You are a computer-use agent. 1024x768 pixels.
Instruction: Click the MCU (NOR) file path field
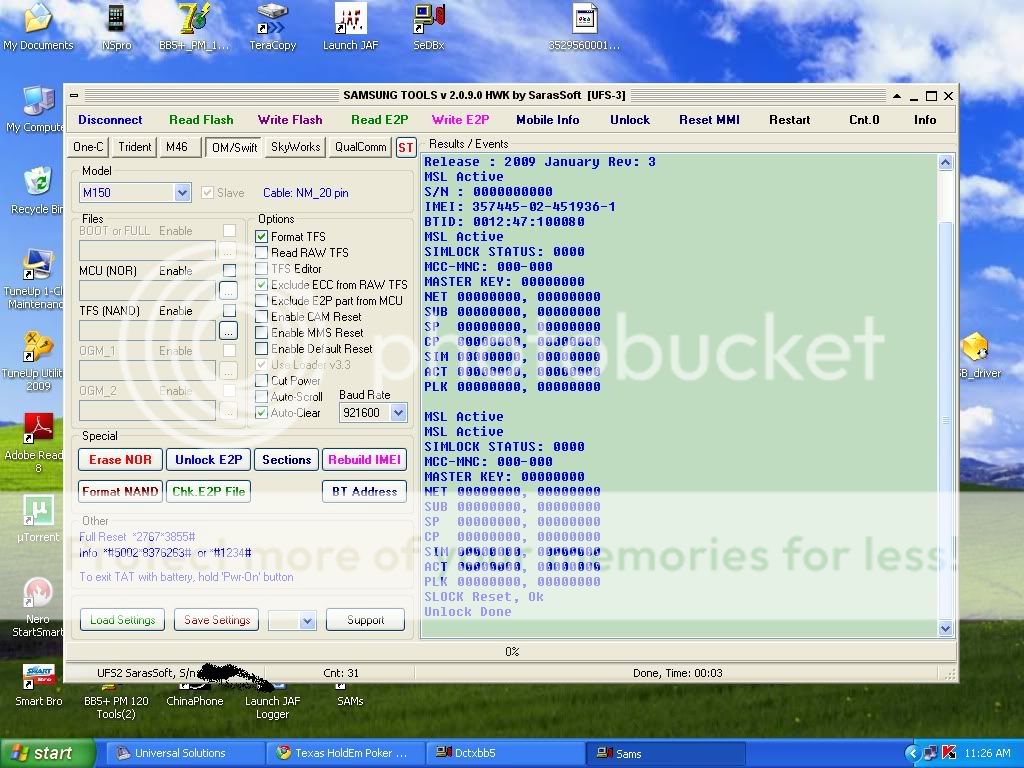[148, 290]
